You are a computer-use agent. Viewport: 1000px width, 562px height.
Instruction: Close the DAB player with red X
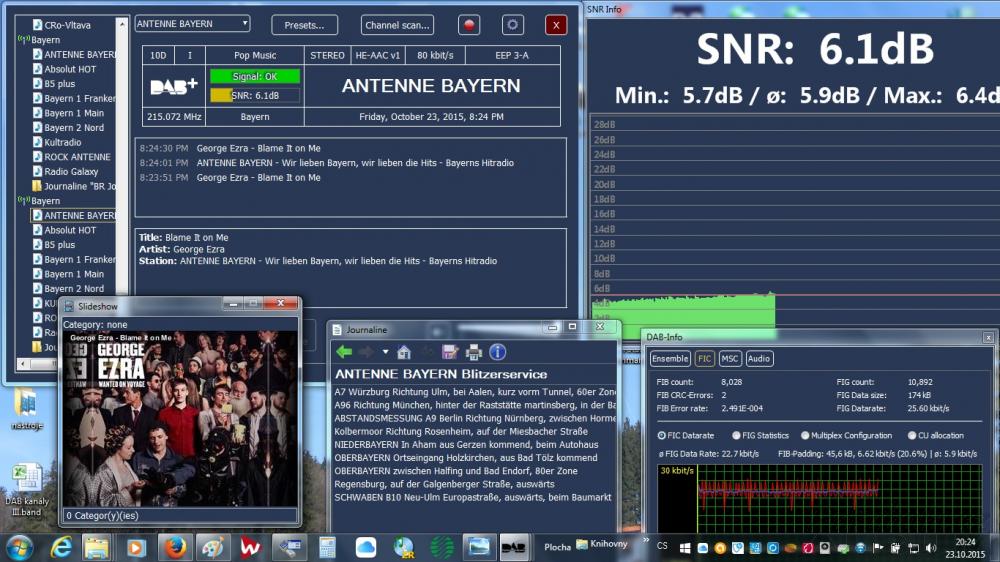pyautogui.click(x=556, y=25)
